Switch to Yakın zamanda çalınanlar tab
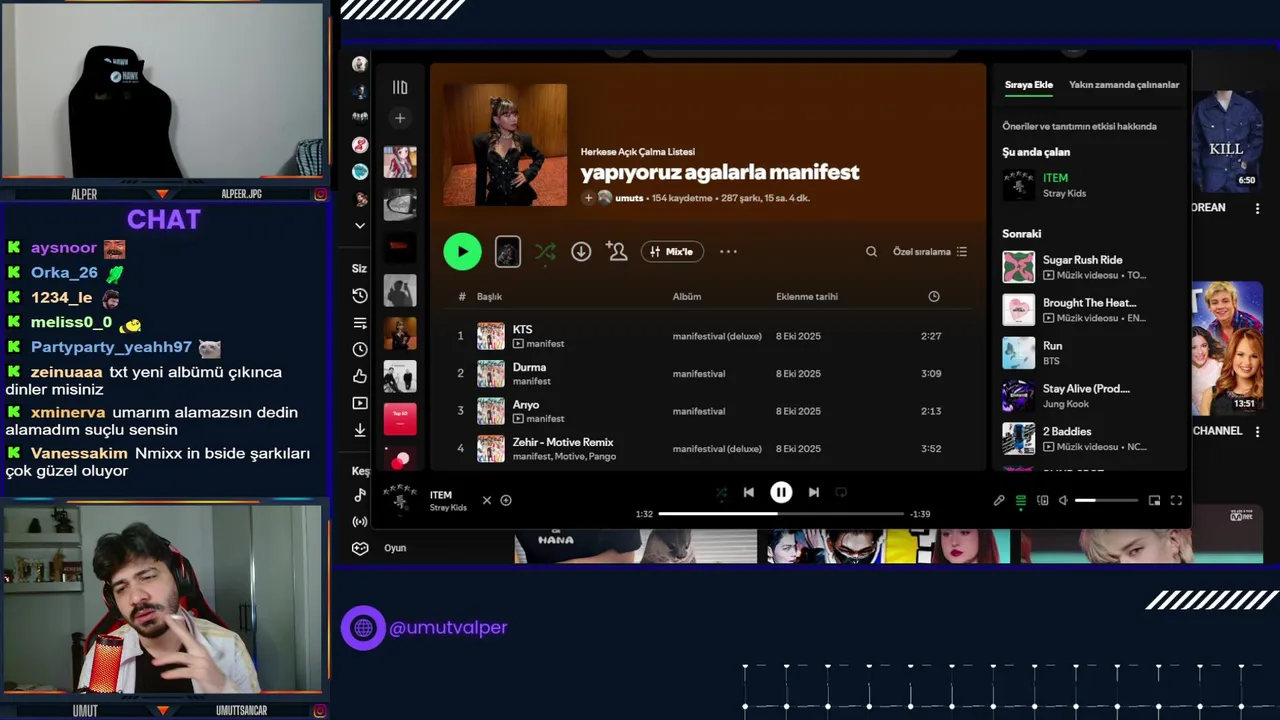The width and height of the screenshot is (1280, 720). click(1124, 85)
